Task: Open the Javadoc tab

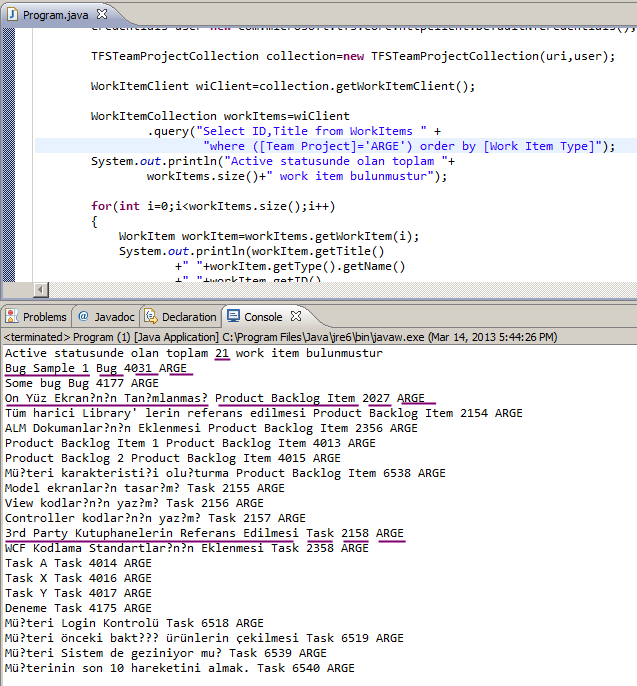Action: tap(114, 316)
